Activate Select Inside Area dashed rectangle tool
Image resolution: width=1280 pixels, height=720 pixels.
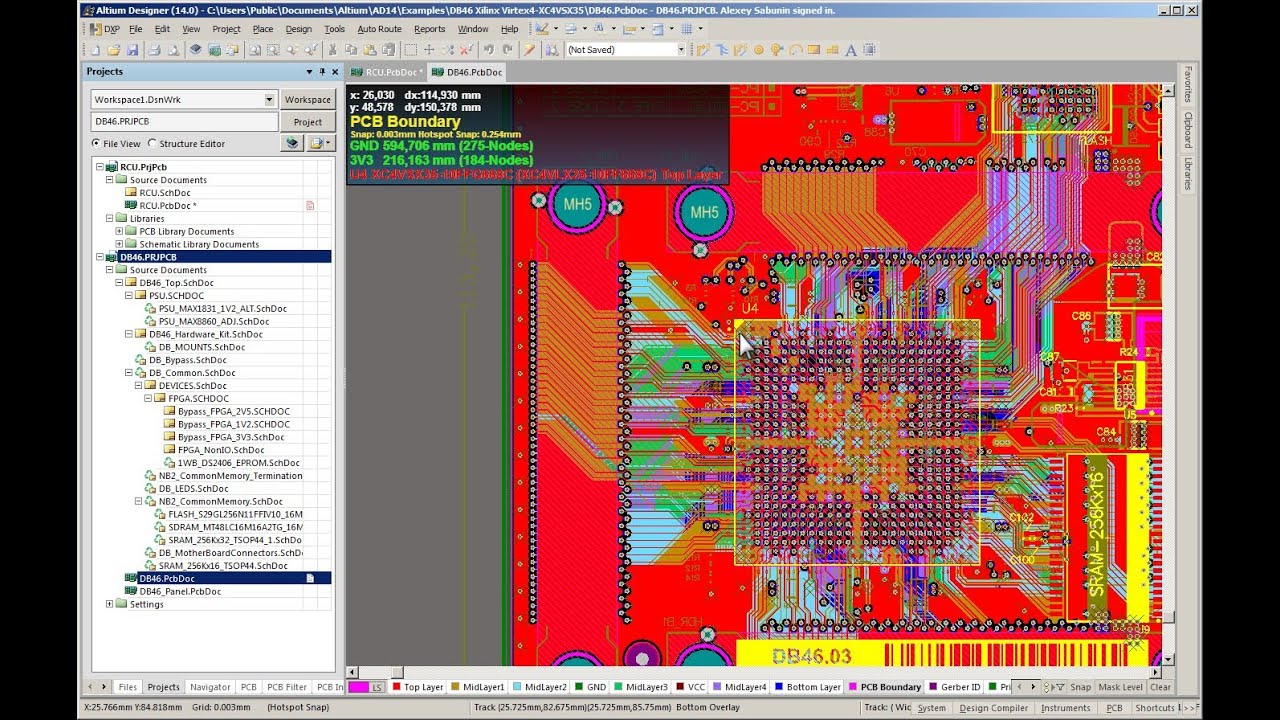410,50
